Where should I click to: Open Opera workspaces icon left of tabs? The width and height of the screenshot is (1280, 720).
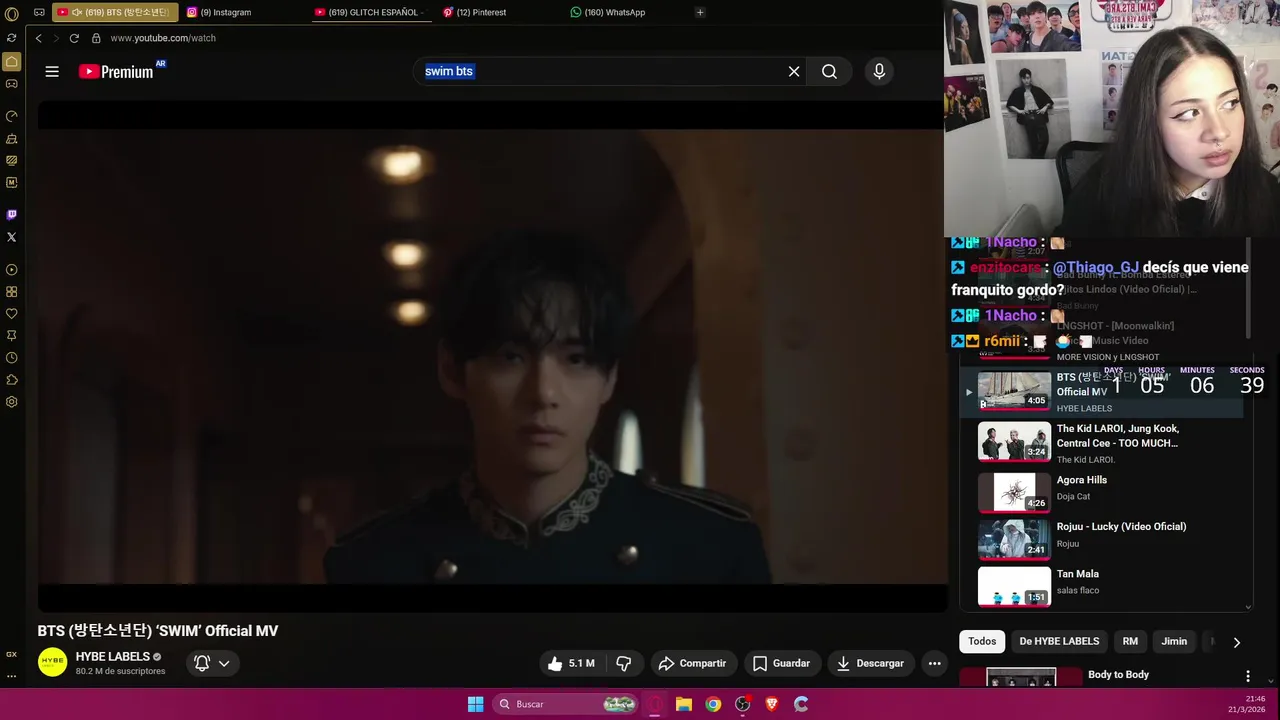[39, 12]
